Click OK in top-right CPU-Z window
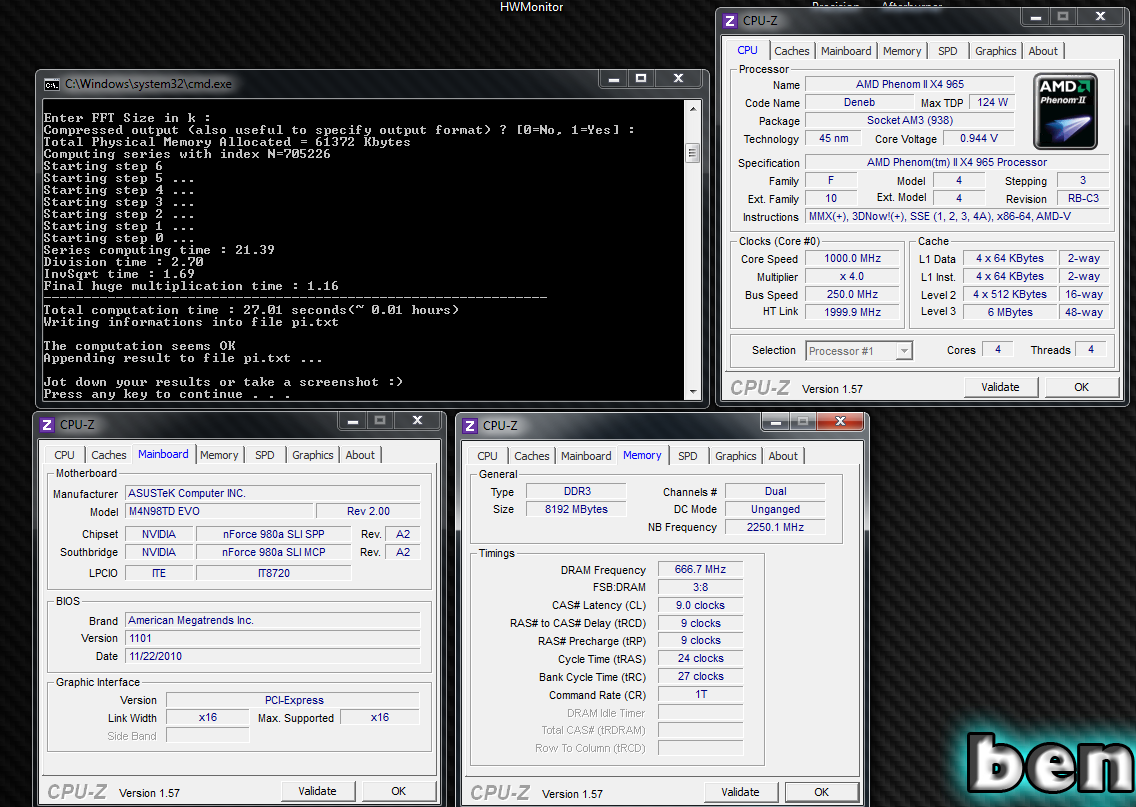Viewport: 1136px width, 807px height. pos(1081,387)
